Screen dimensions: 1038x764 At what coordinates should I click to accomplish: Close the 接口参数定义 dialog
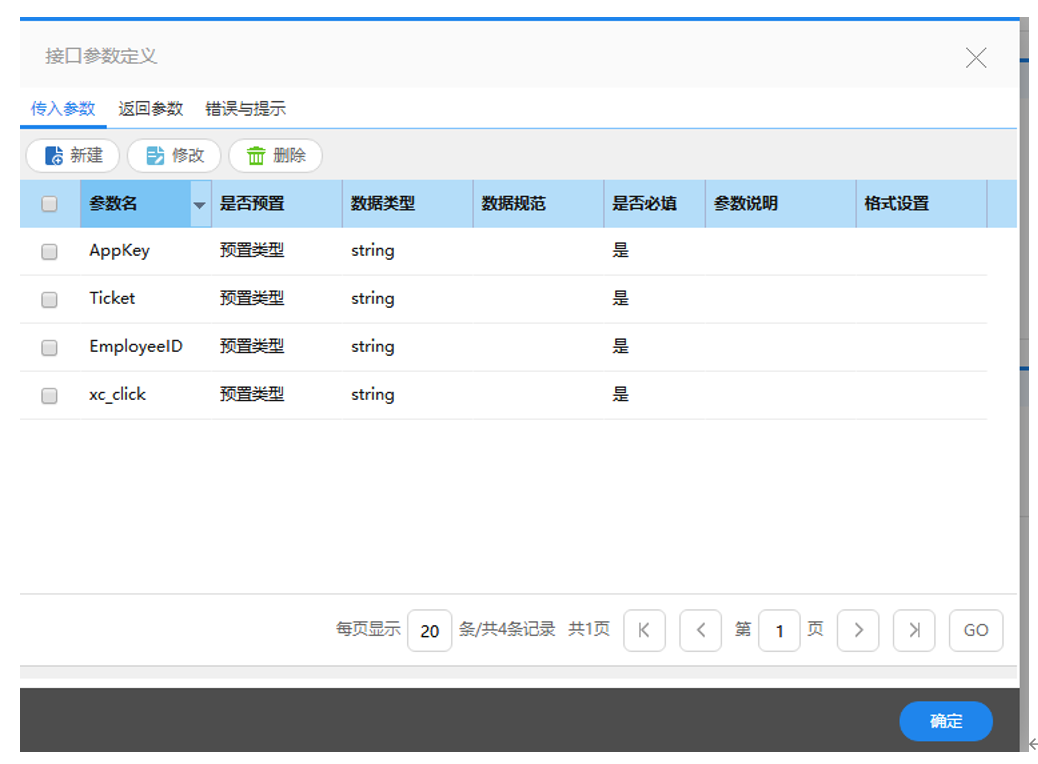click(x=976, y=58)
